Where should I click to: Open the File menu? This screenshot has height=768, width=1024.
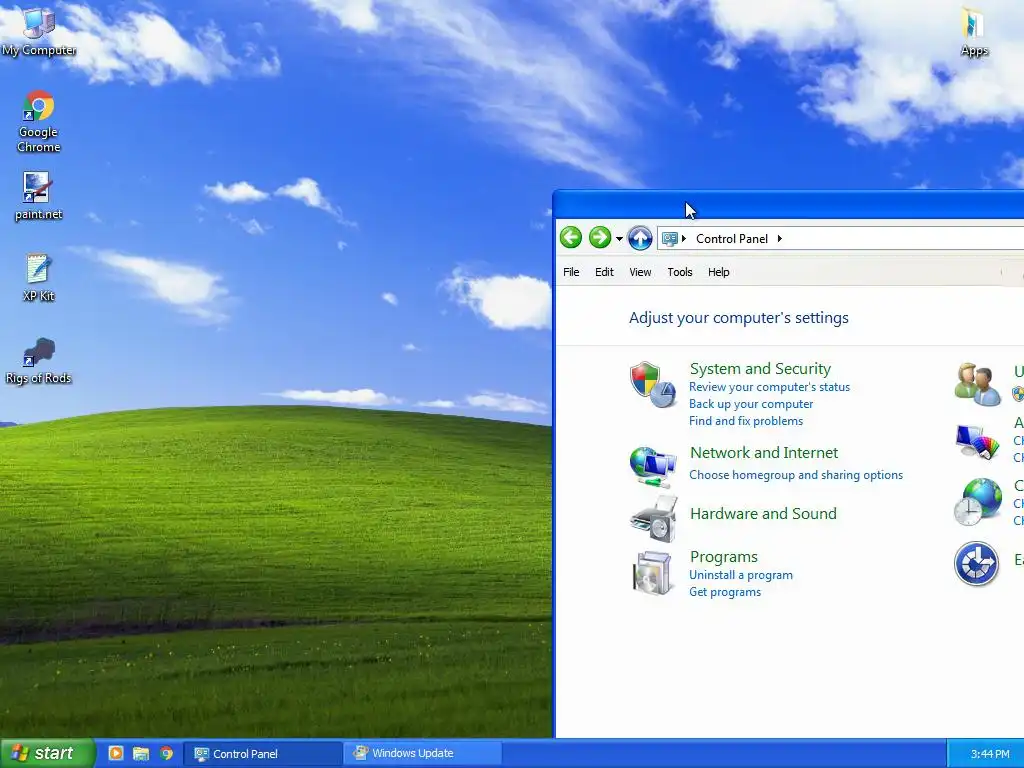pyautogui.click(x=571, y=272)
